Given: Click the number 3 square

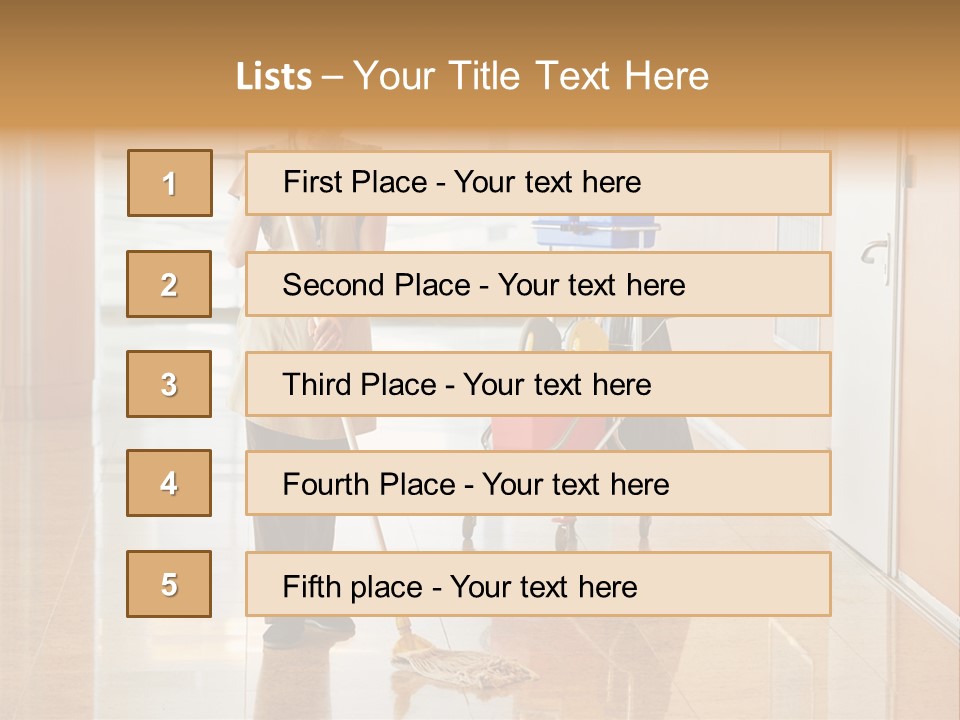Looking at the screenshot, I should pos(169,384).
